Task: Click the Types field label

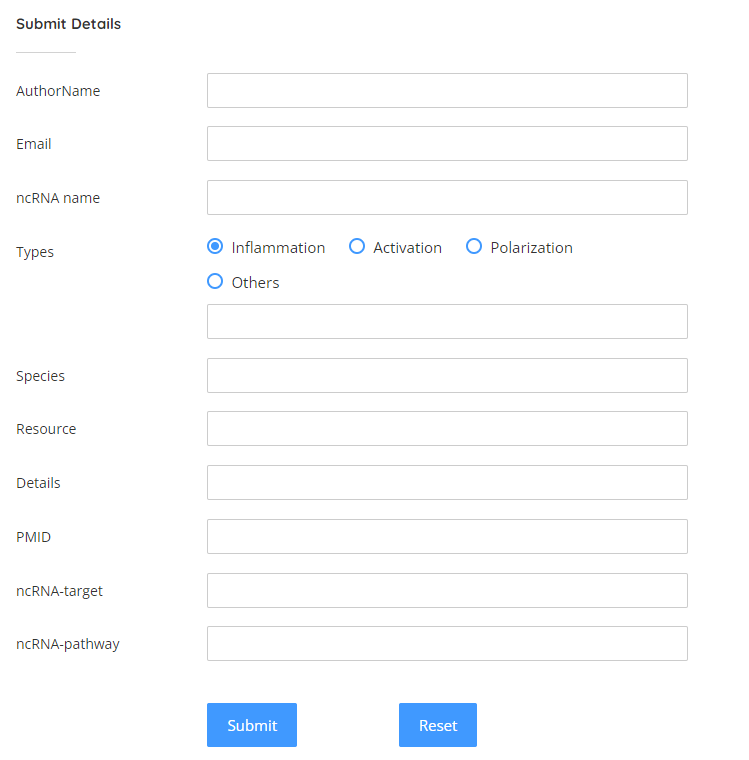Action: point(35,252)
